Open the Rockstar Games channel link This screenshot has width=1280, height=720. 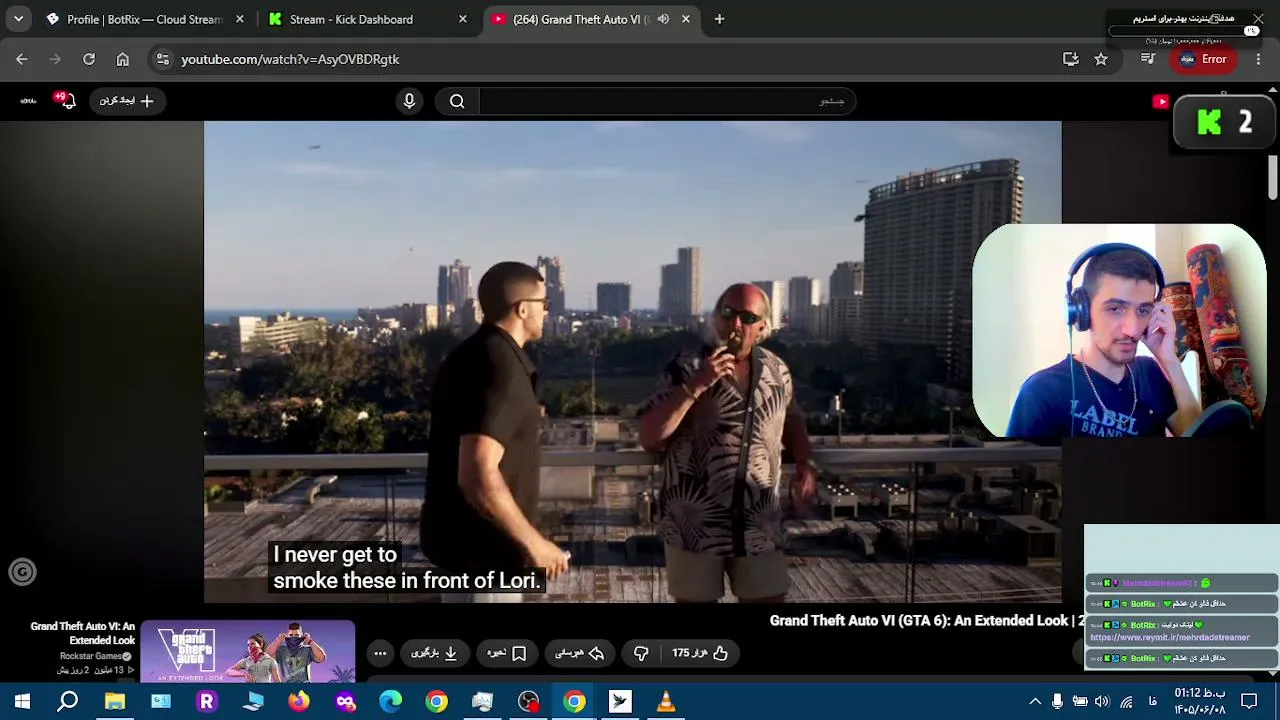[x=95, y=656]
